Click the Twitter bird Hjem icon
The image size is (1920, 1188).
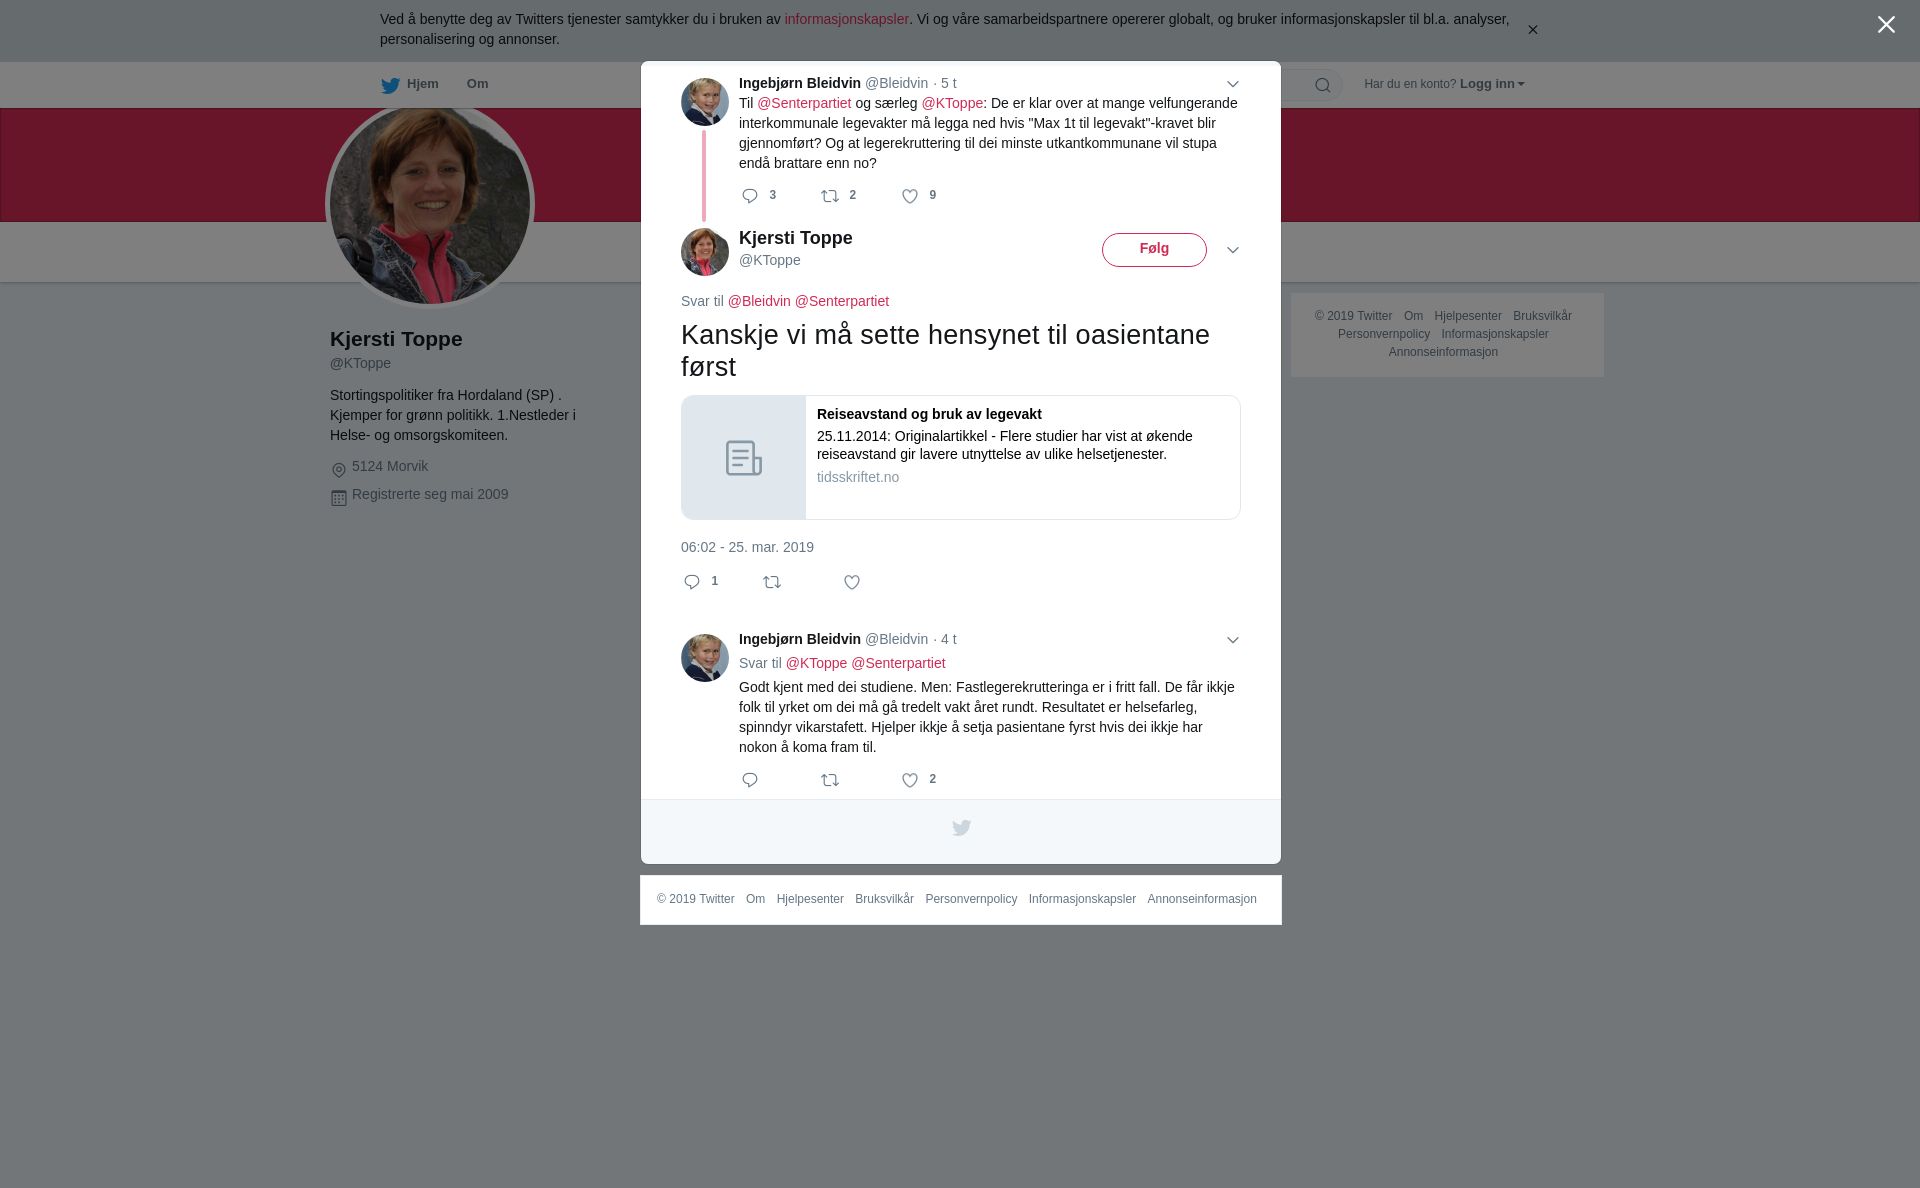click(390, 85)
